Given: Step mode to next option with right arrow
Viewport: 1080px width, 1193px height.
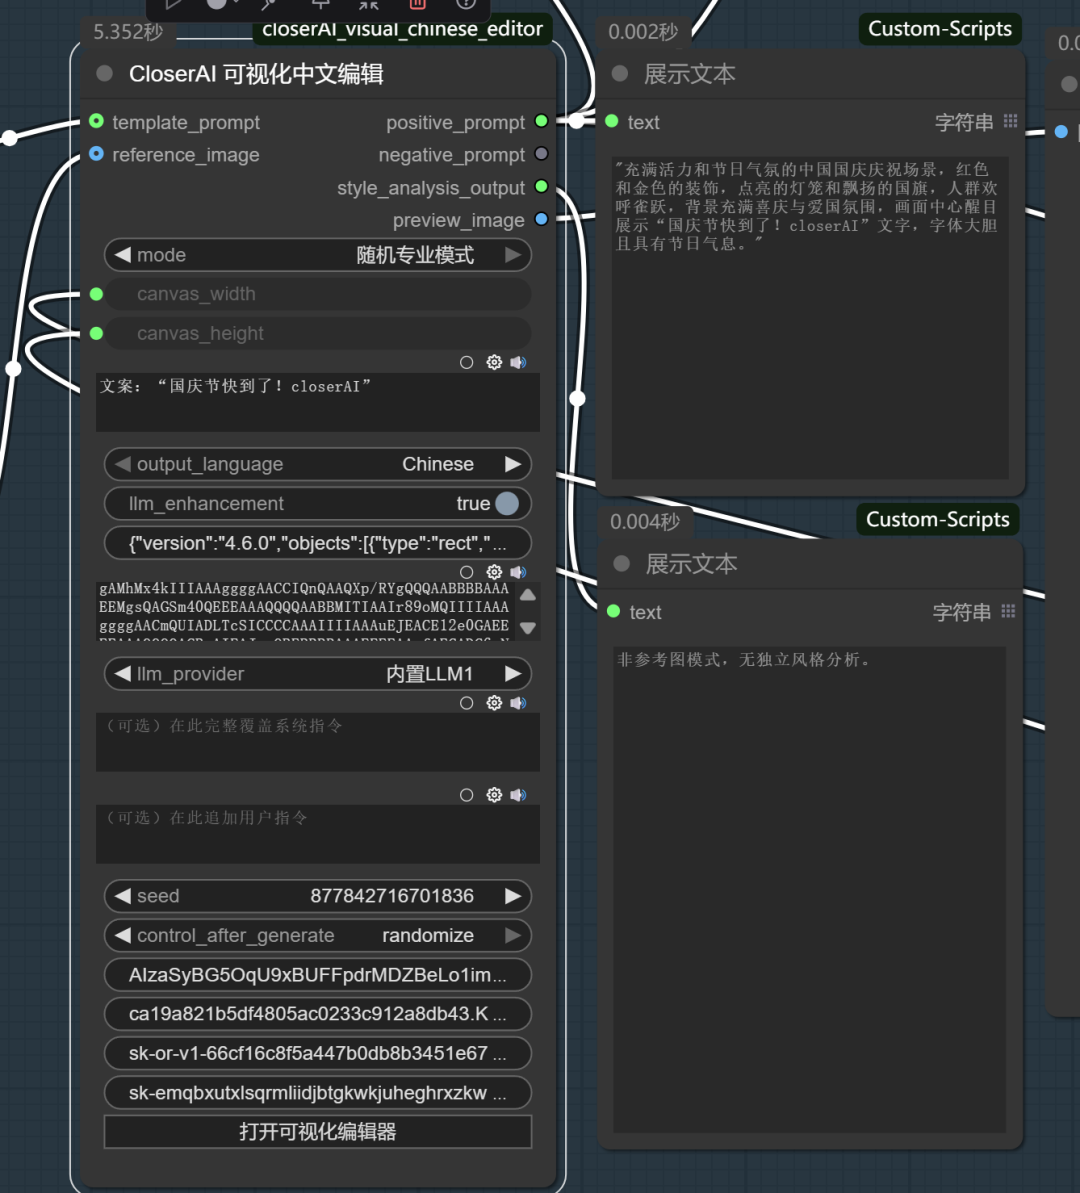Looking at the screenshot, I should (x=513, y=255).
